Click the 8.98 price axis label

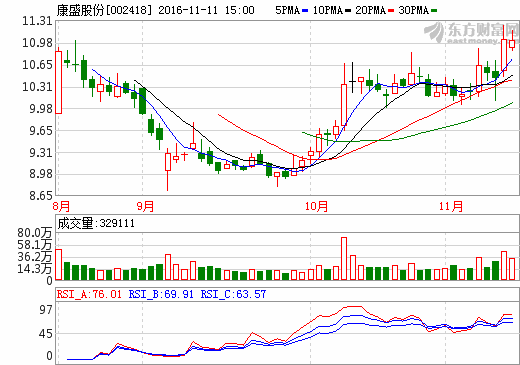click(41, 174)
